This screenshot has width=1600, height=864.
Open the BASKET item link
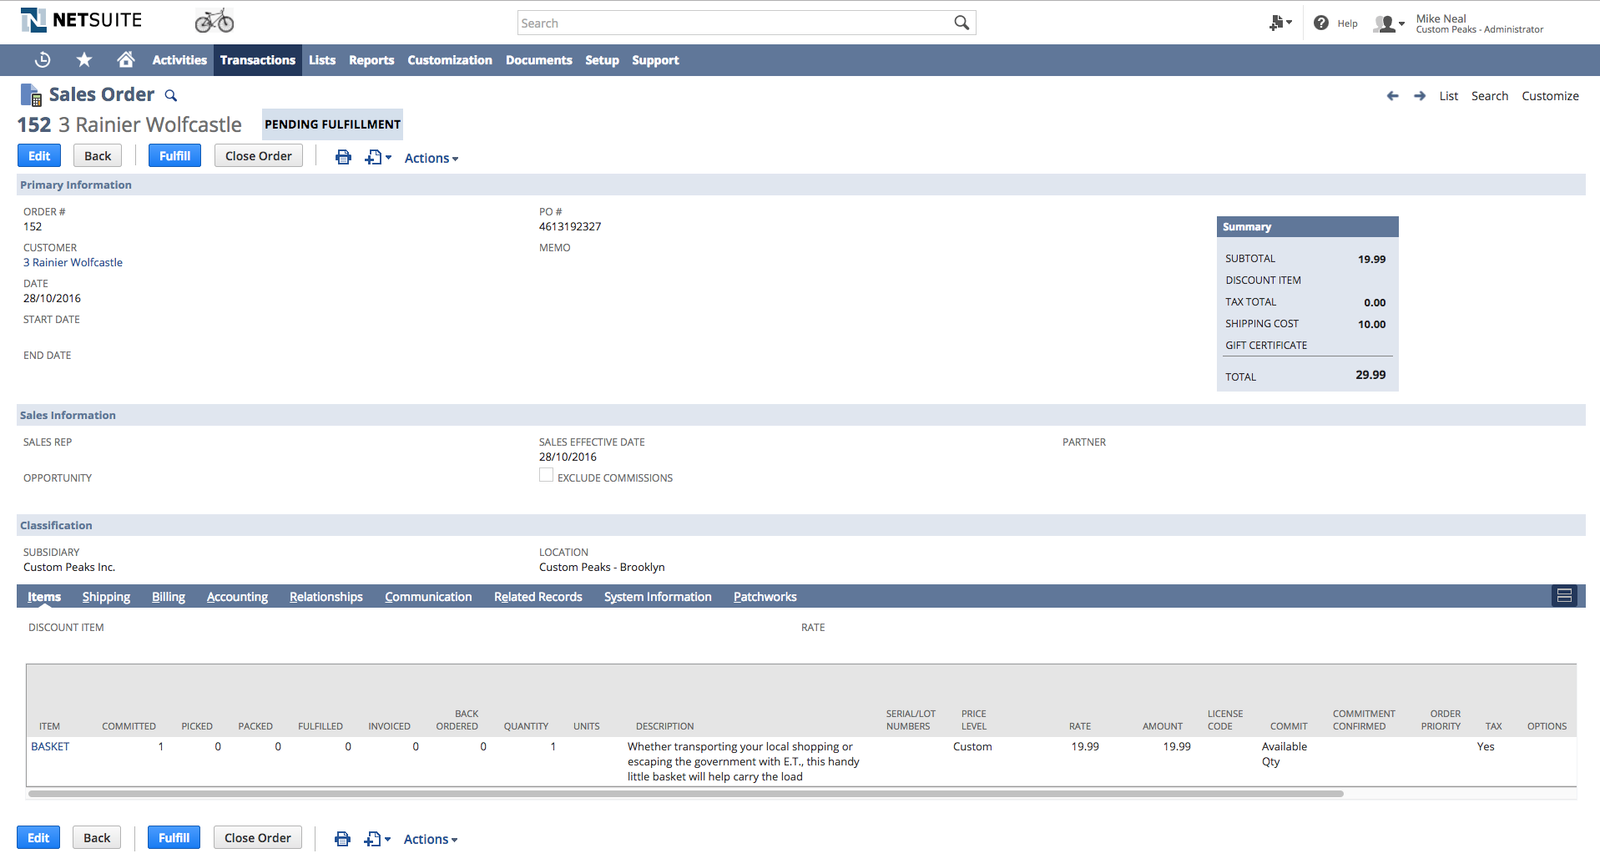pos(50,747)
